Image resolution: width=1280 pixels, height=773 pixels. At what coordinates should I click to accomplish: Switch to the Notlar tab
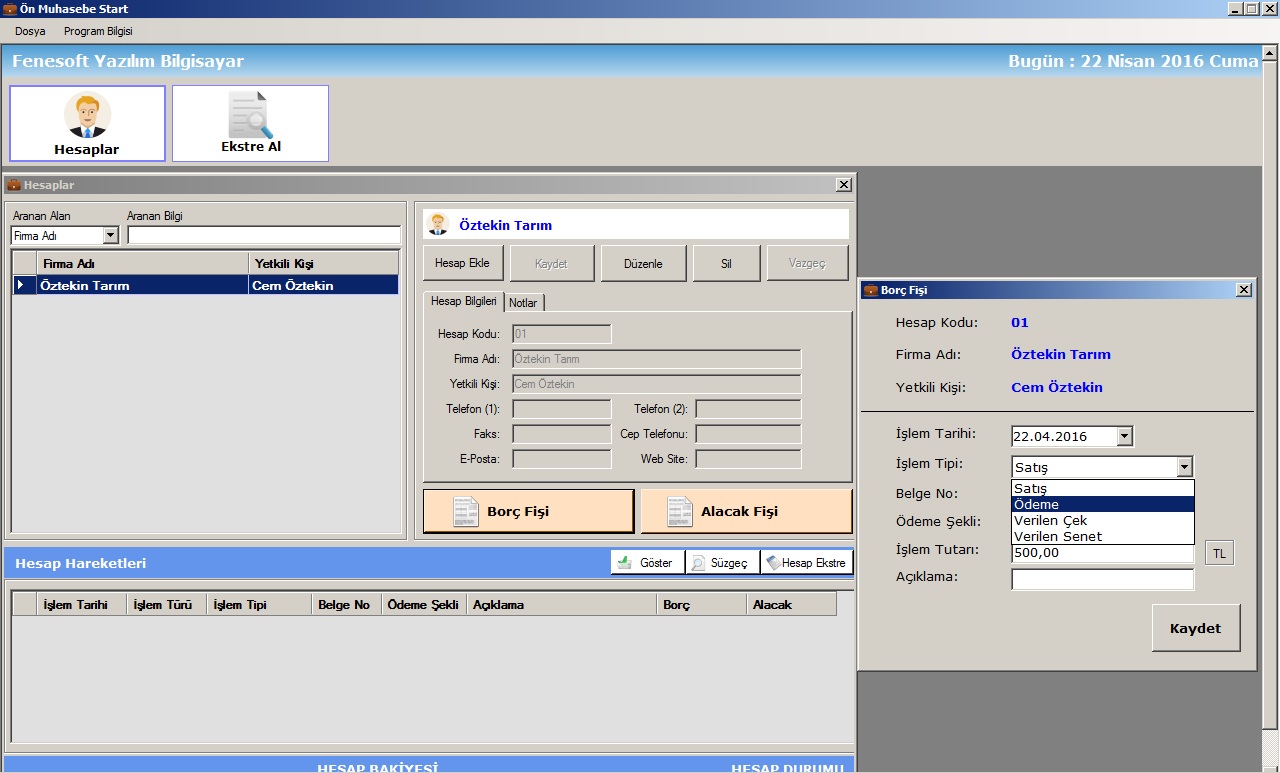coord(523,303)
